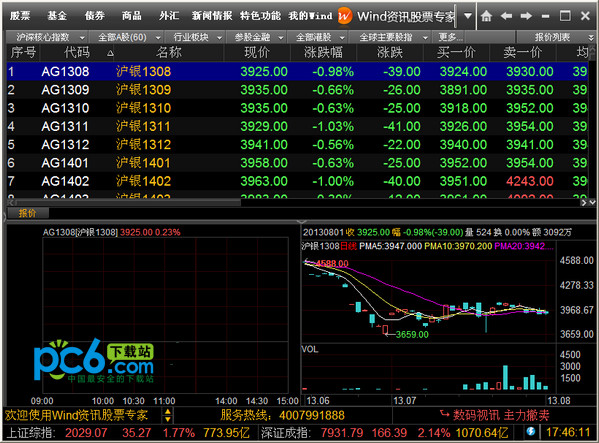Click the 13.07 date marker on chart
The height and width of the screenshot is (443, 599).
(x=405, y=401)
